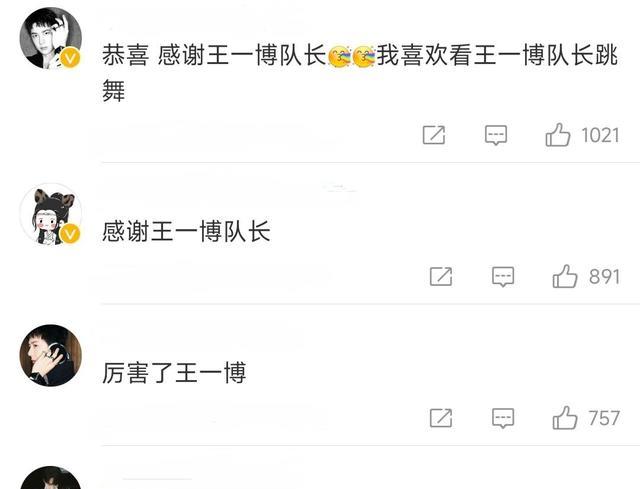Reply to the comment with 891 likes
640x489 pixels.
coord(503,277)
